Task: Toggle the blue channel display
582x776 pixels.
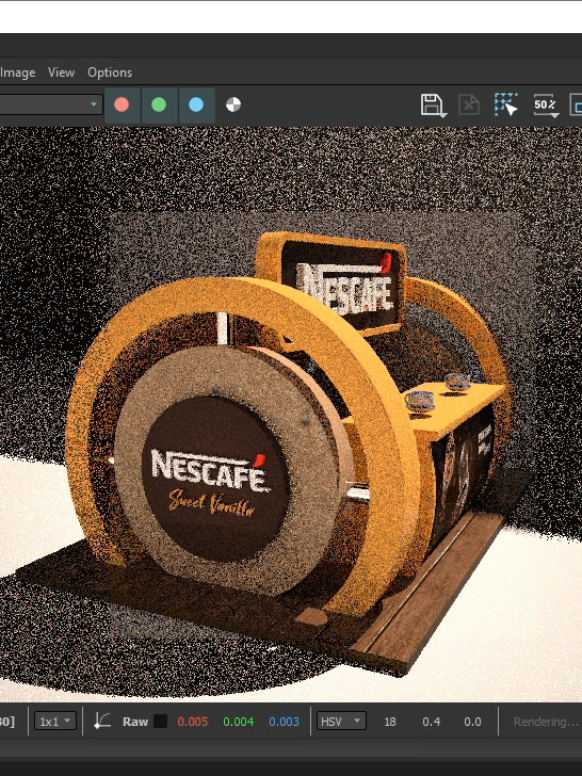Action: (196, 105)
